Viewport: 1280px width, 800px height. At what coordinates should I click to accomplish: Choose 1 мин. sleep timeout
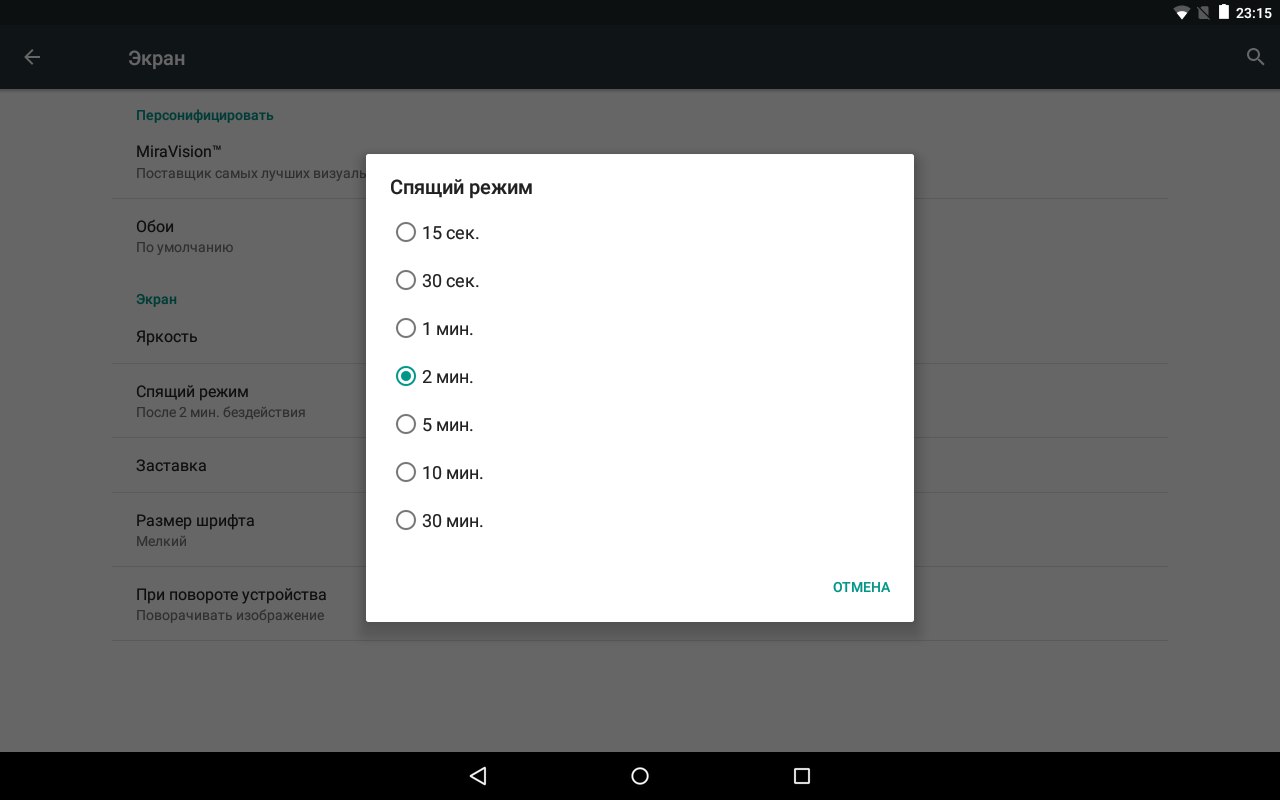[x=406, y=328]
